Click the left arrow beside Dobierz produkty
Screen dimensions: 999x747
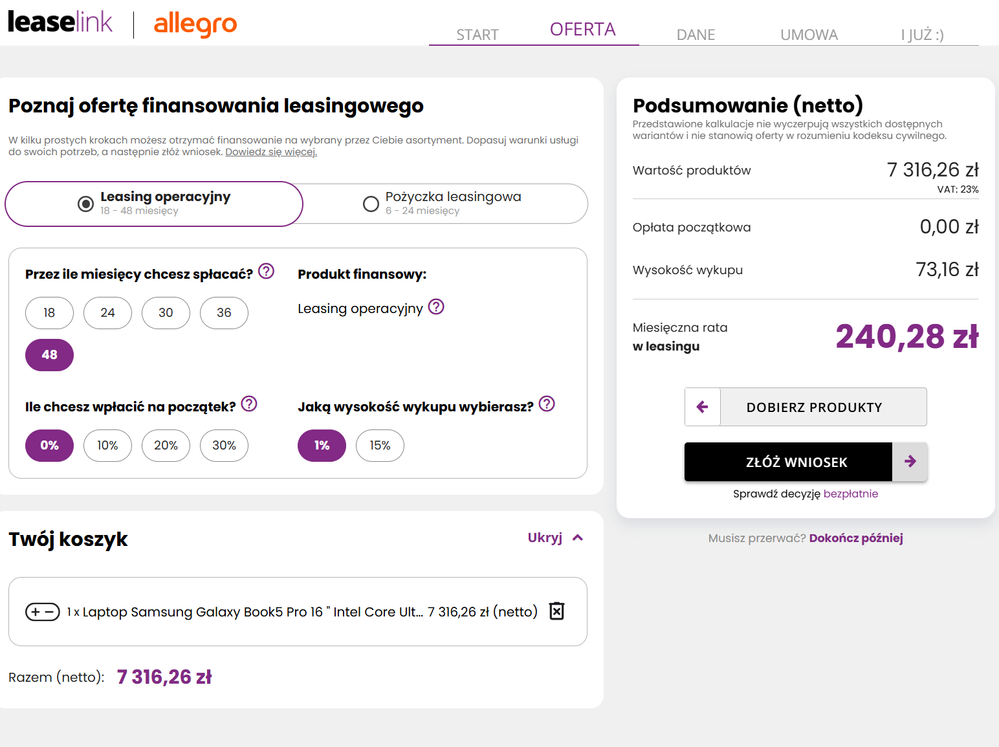[x=702, y=407]
